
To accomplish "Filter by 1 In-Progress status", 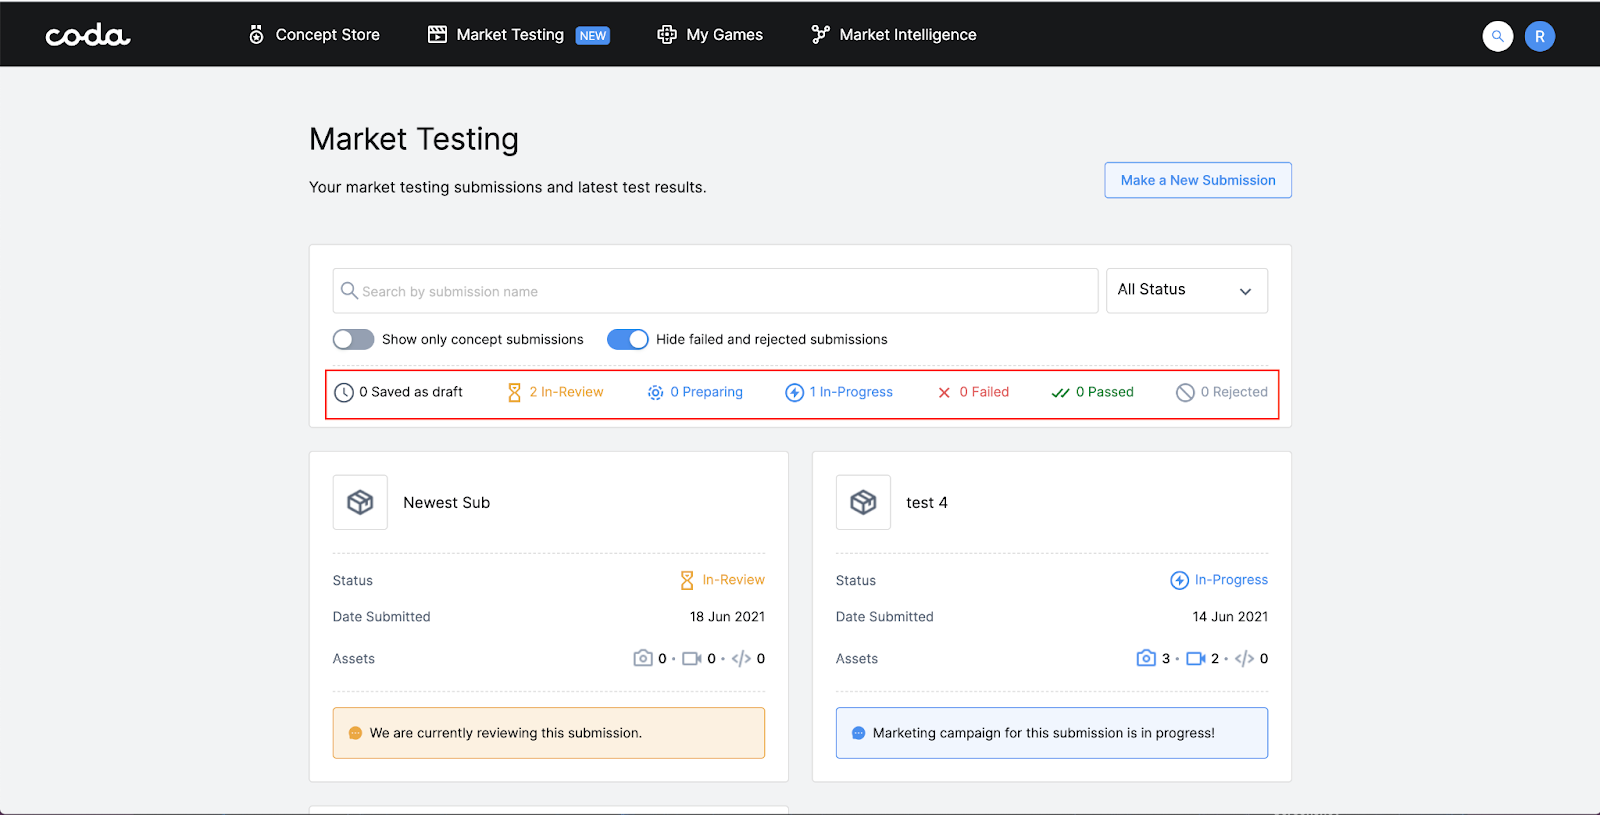I will 839,392.
